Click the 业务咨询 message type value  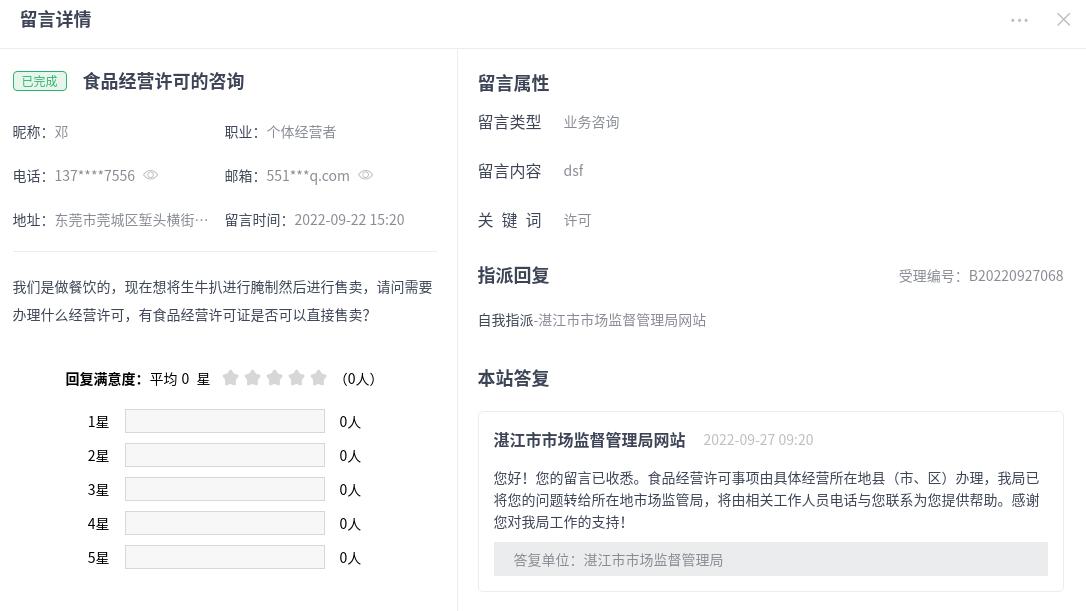[x=591, y=122]
